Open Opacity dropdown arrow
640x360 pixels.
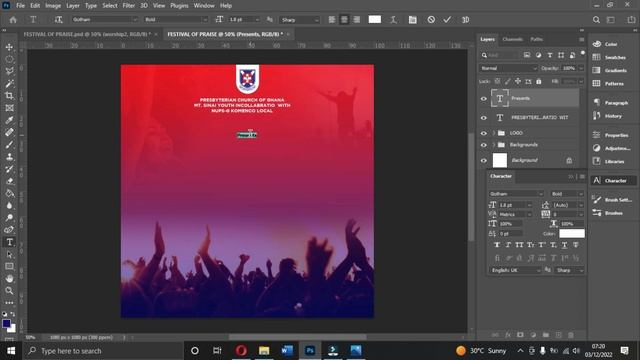(581, 68)
